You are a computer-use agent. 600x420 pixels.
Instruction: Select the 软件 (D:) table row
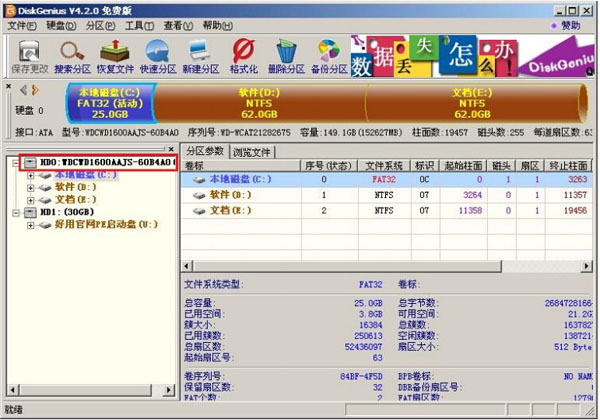pos(386,195)
